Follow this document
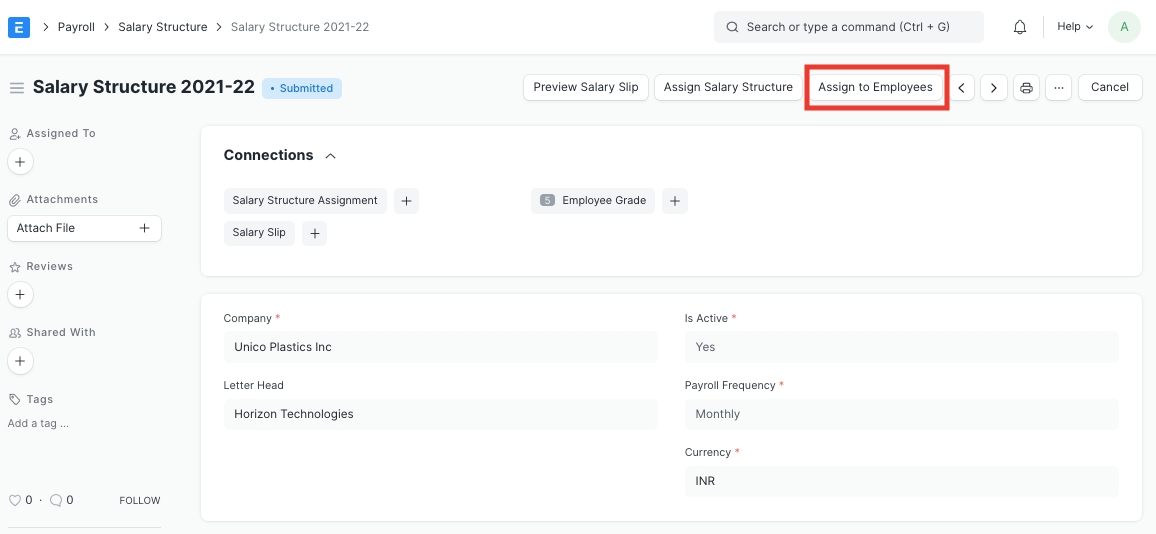Viewport: 1156px width, 534px height. 139,500
